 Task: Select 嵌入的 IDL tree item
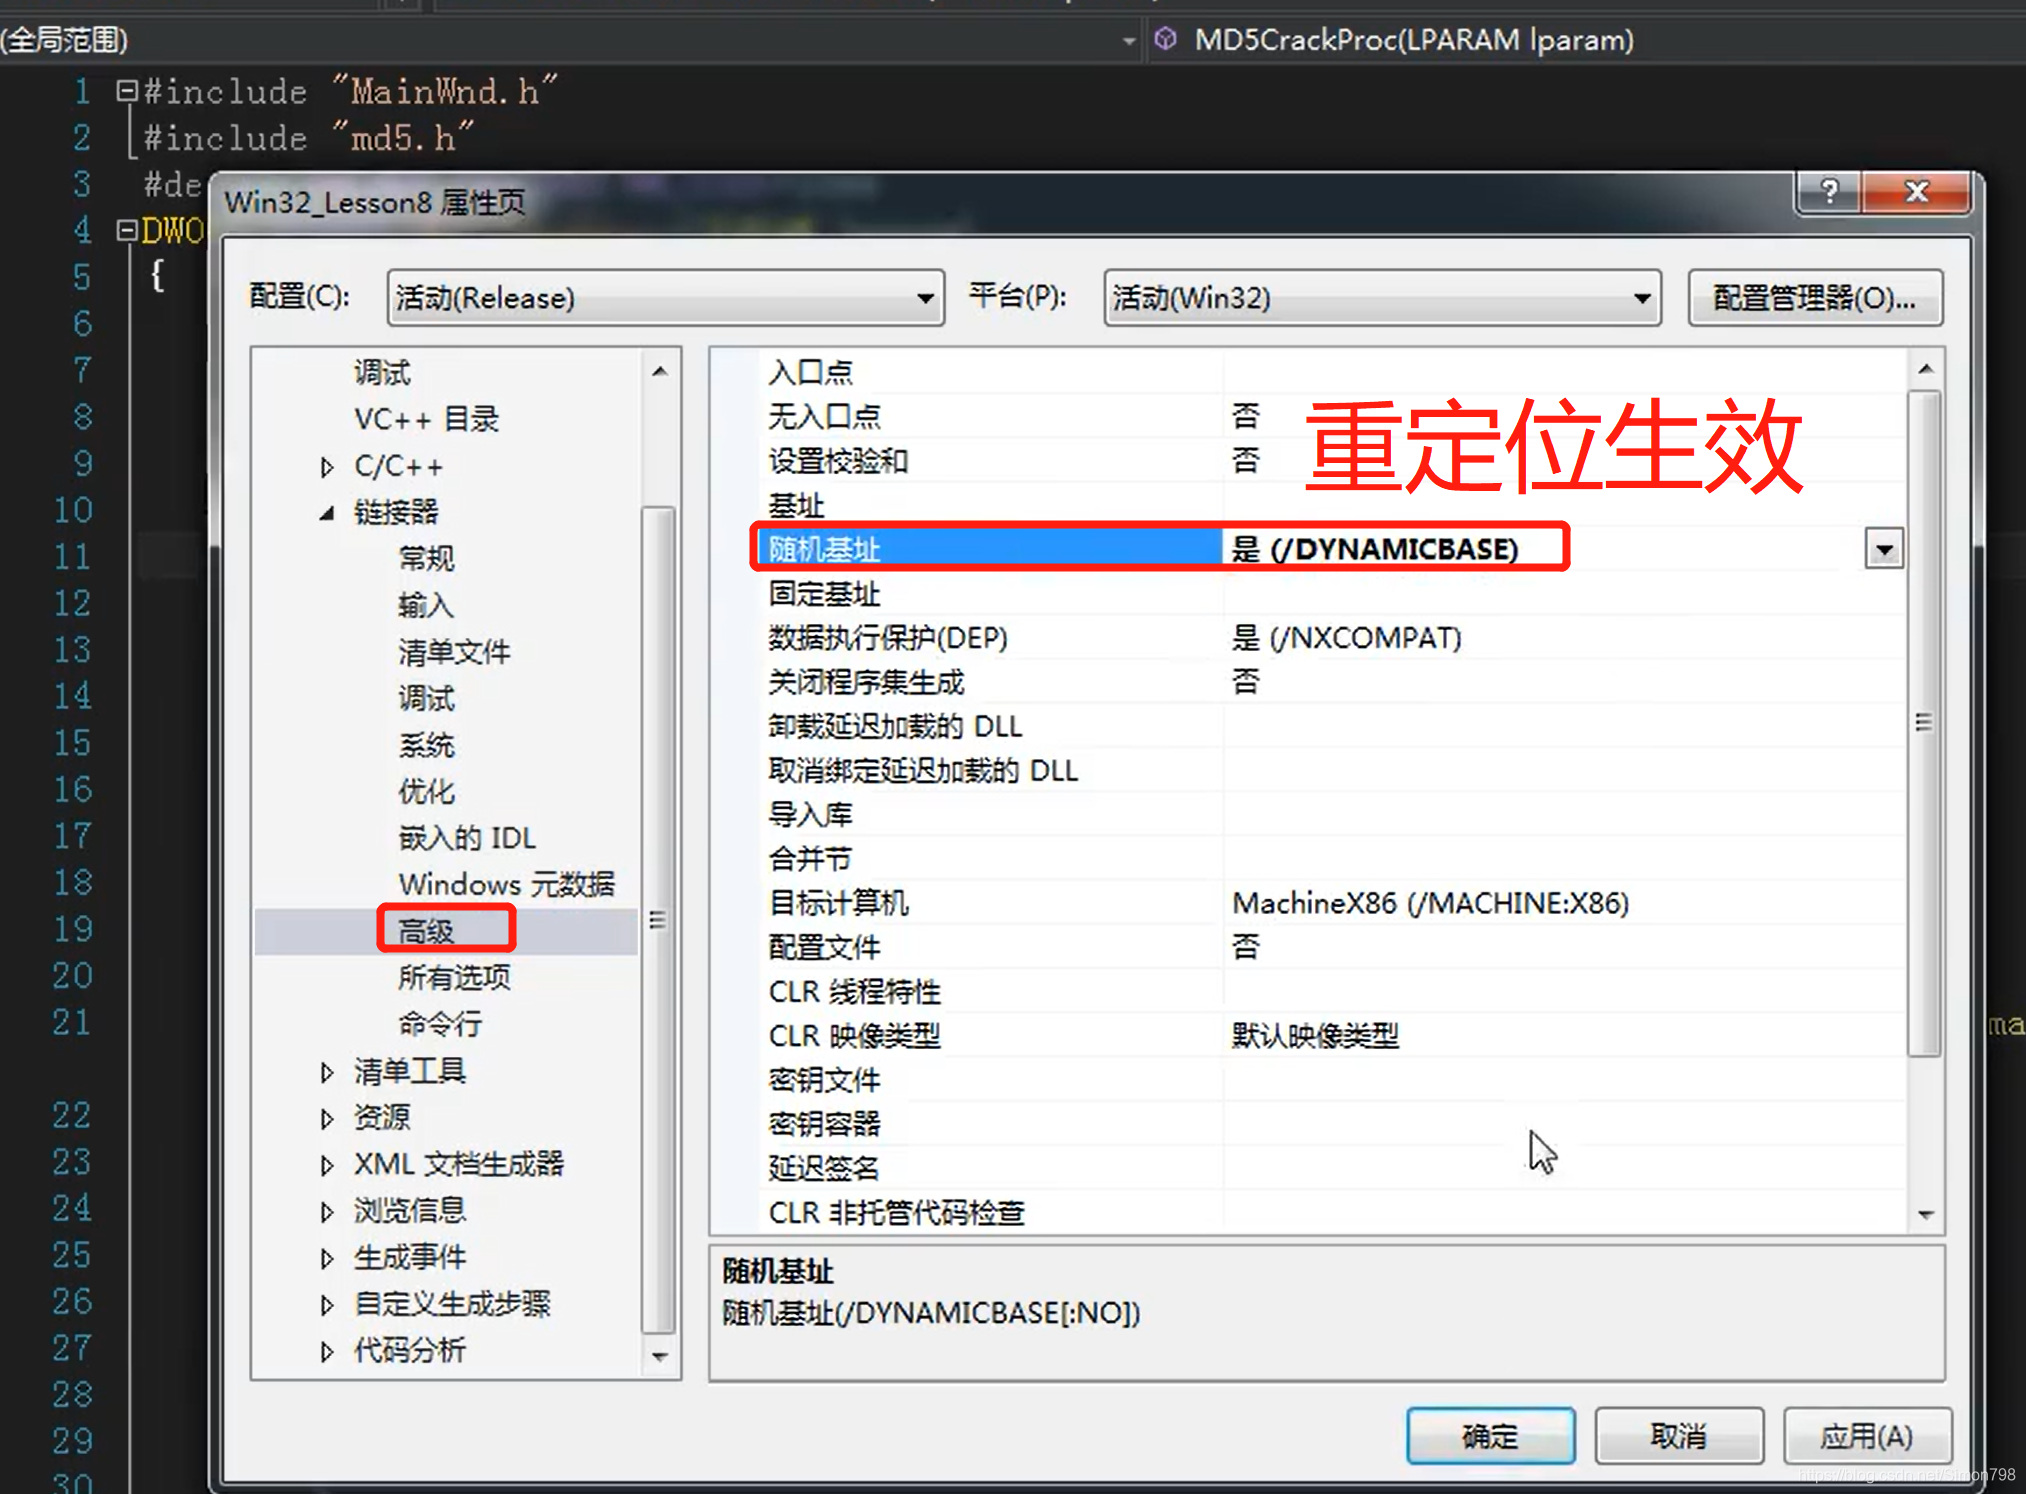click(467, 838)
